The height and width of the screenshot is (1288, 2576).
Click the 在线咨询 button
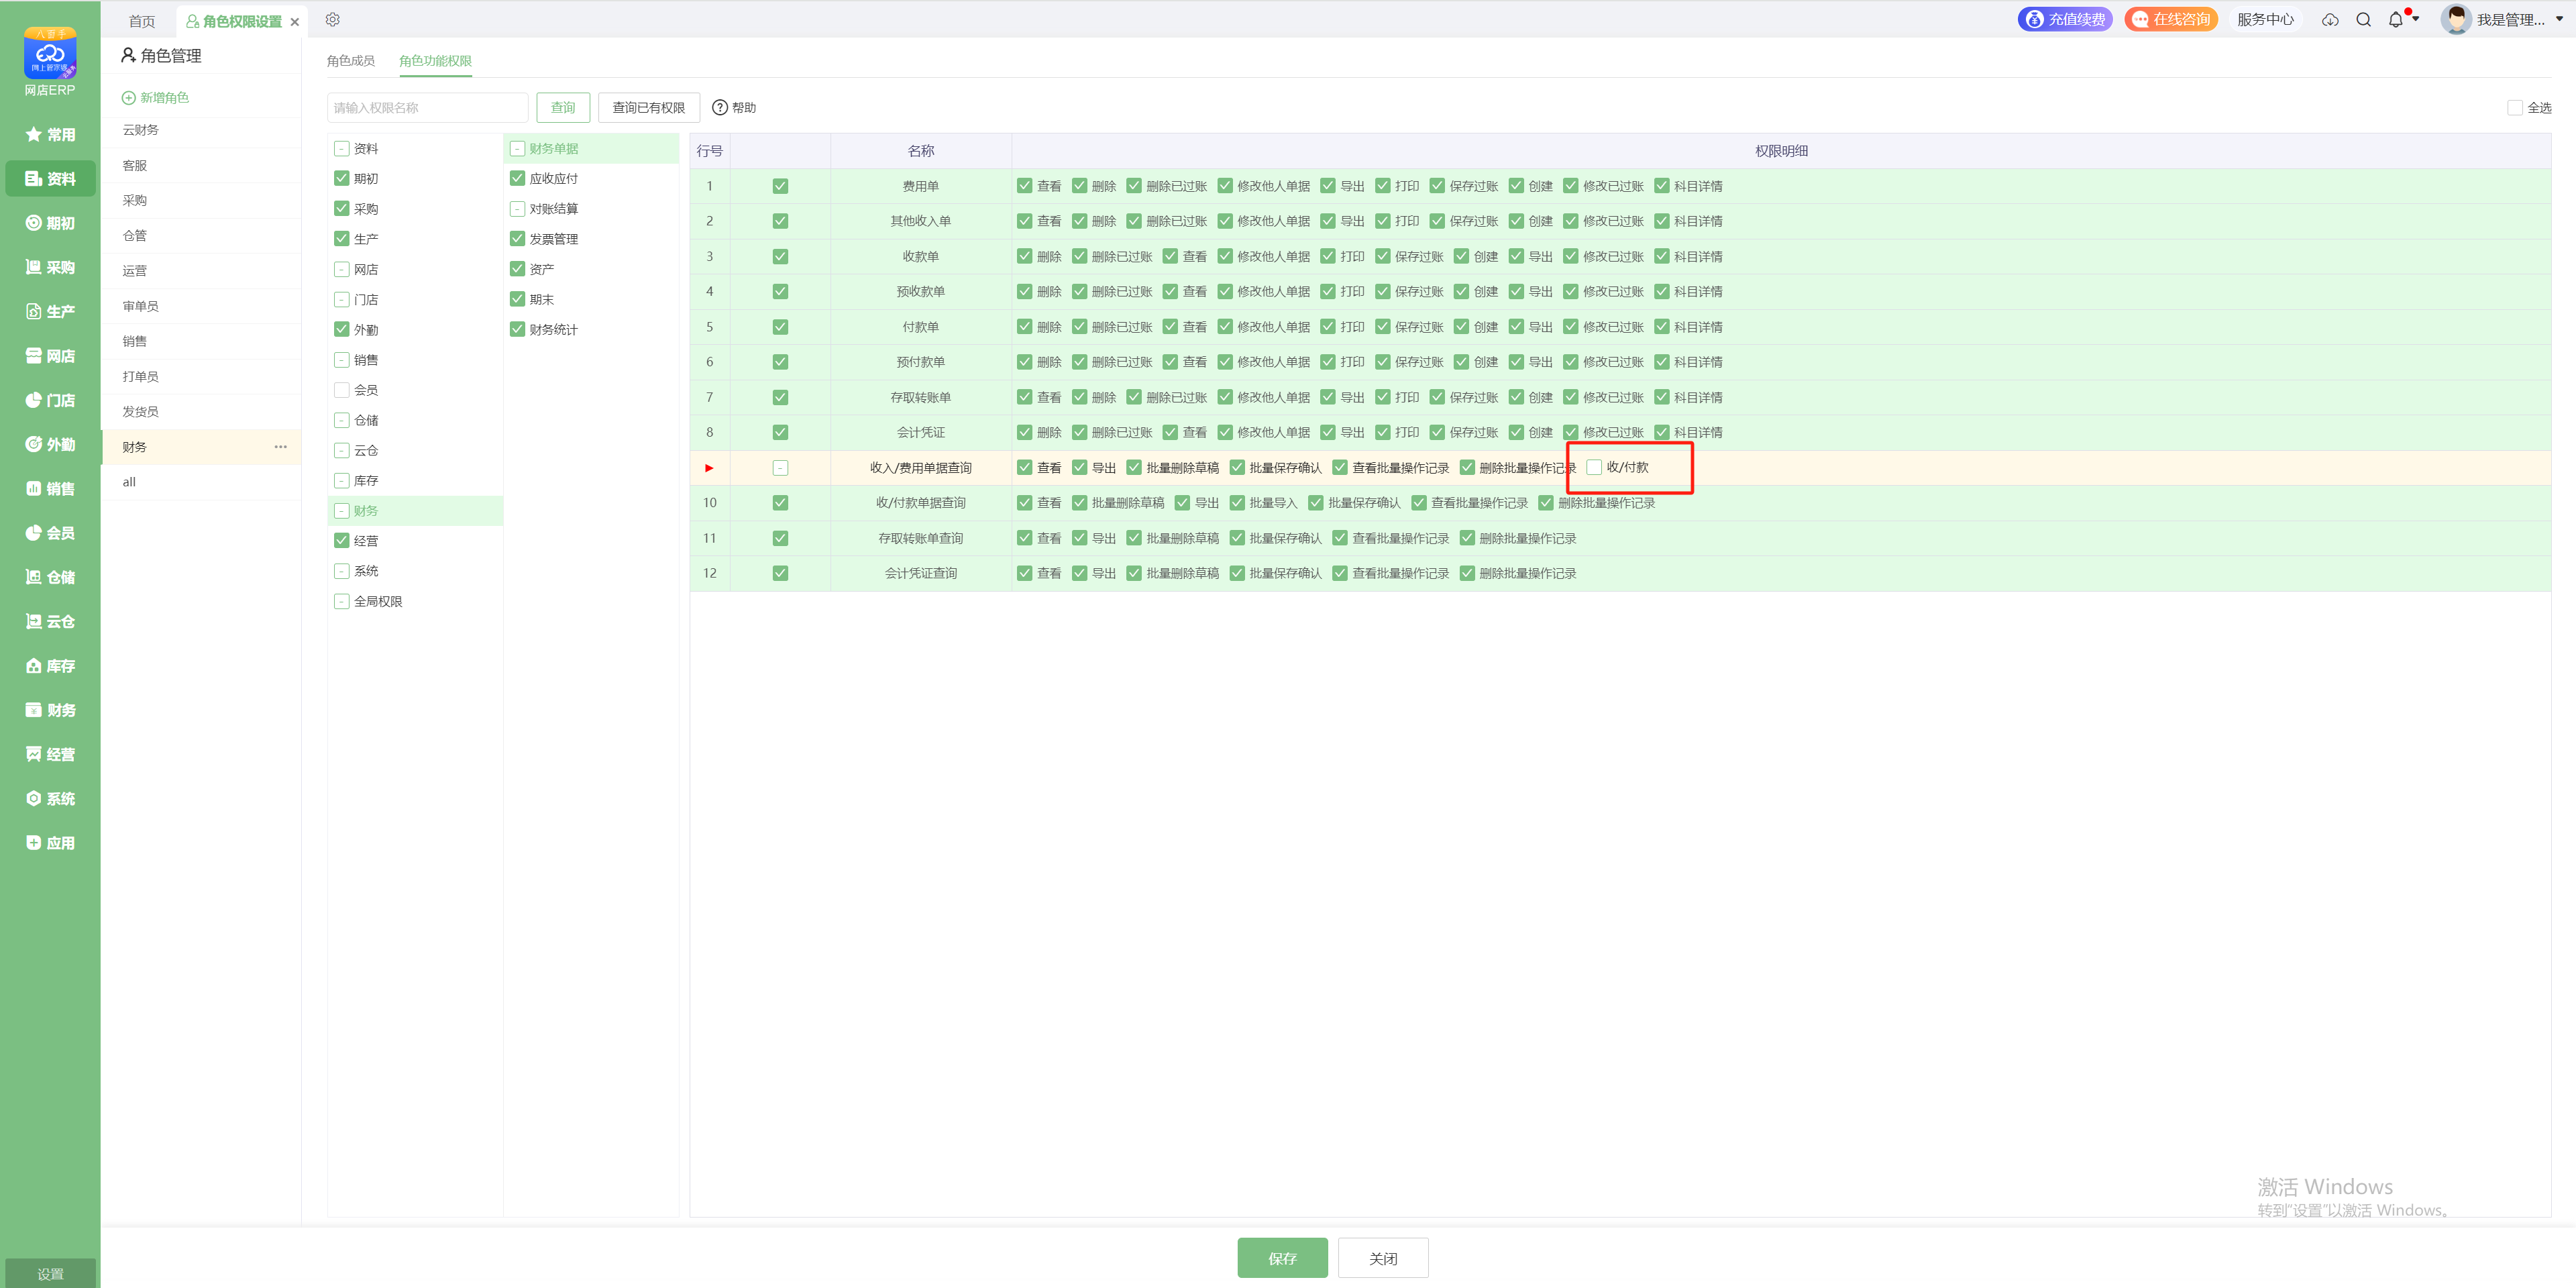click(2171, 19)
